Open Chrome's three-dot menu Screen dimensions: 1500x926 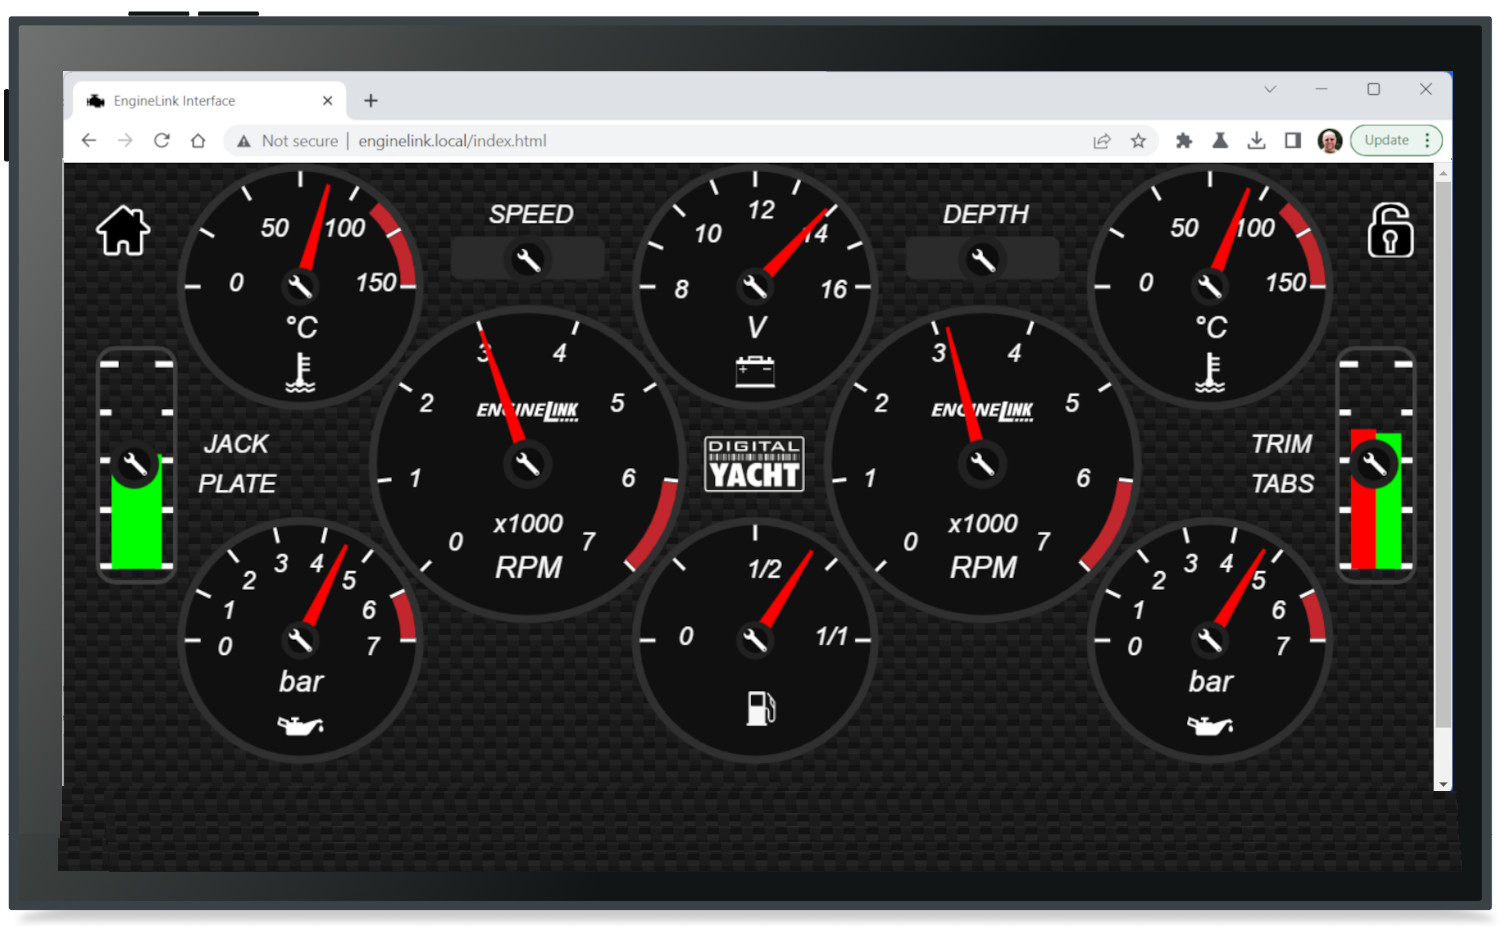(1428, 140)
